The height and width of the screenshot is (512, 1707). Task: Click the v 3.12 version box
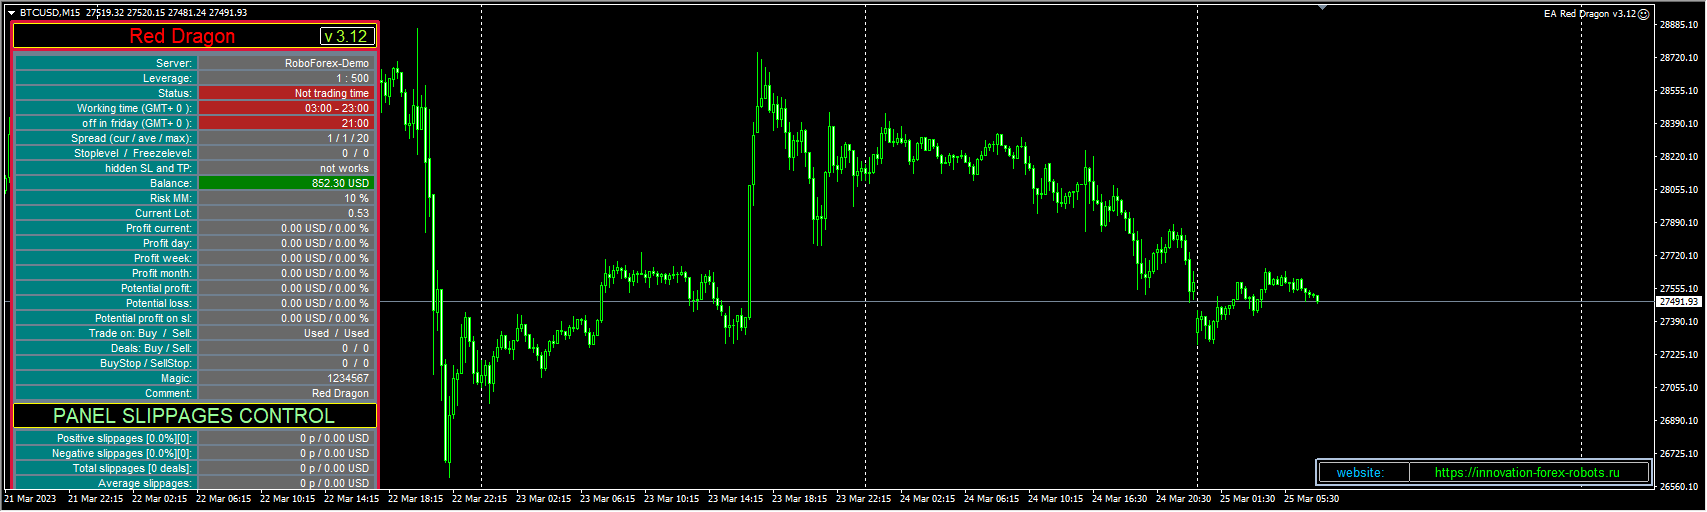click(346, 36)
